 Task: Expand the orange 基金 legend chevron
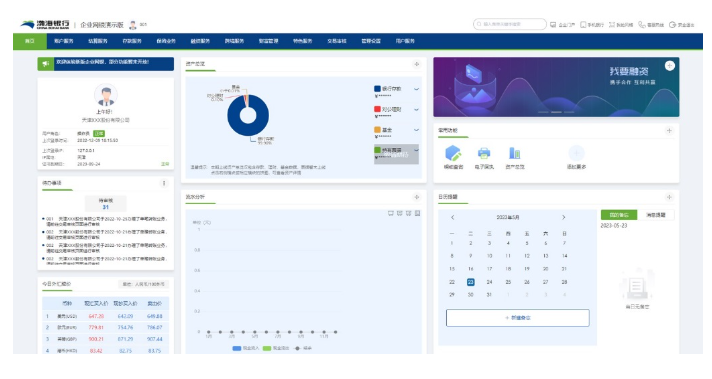416,130
